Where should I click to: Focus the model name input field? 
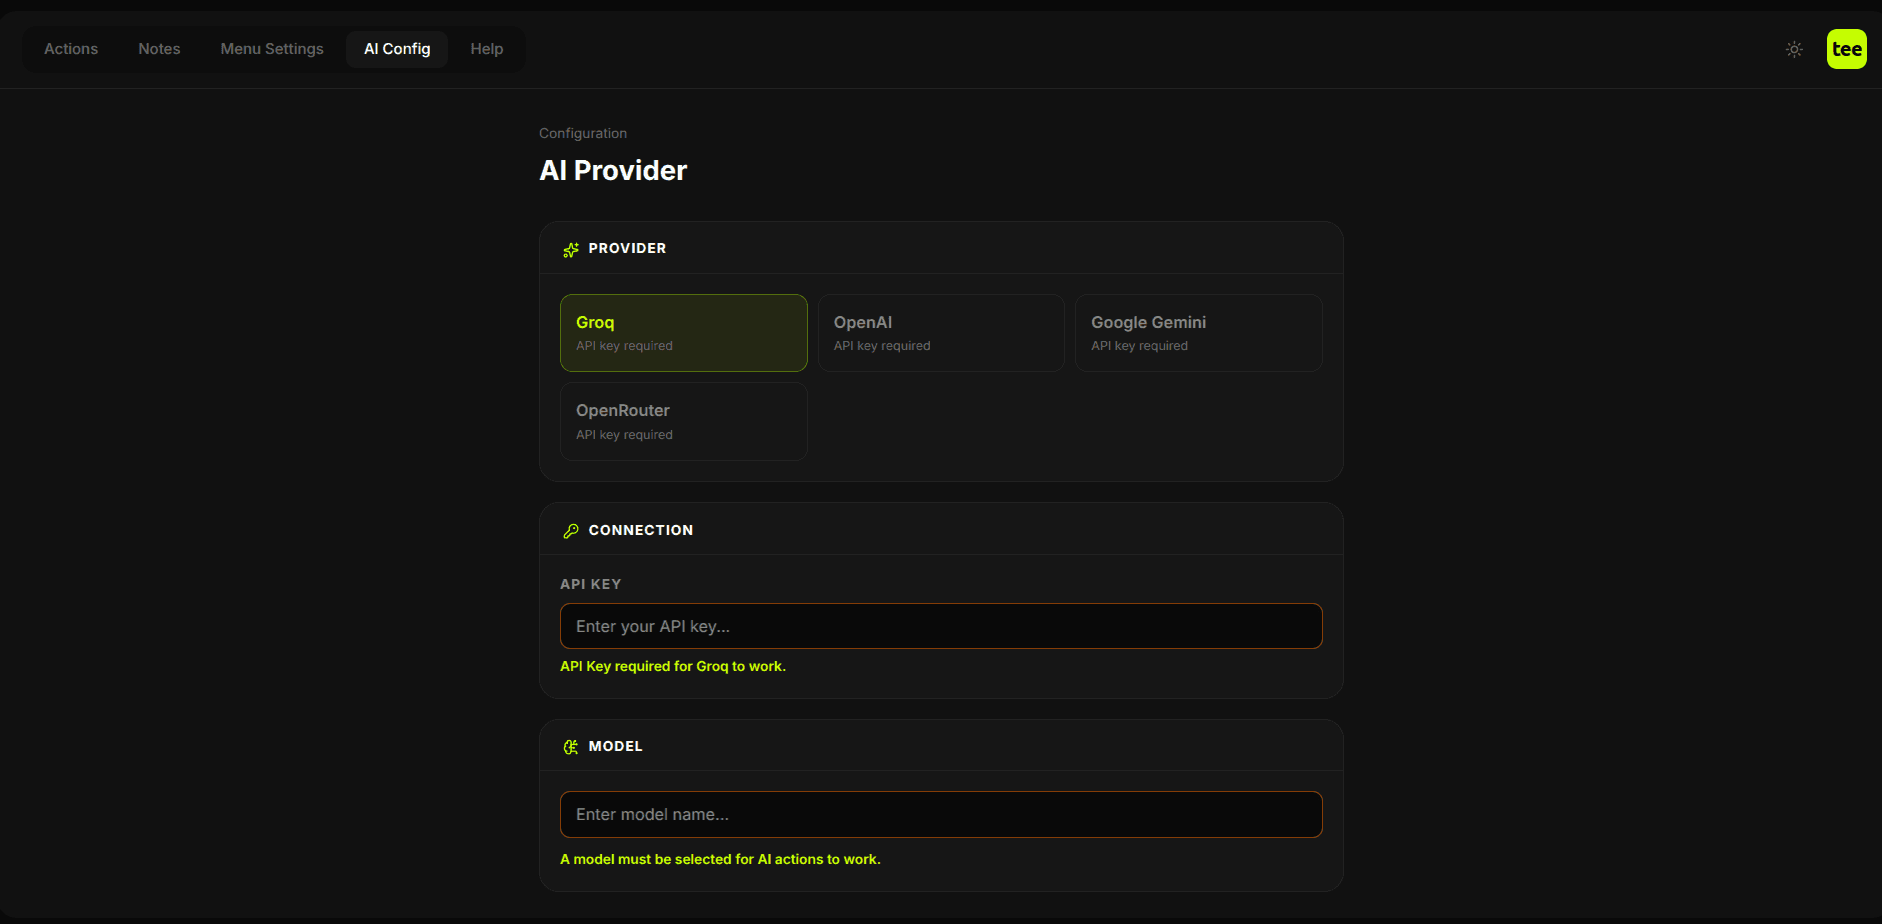pos(941,814)
